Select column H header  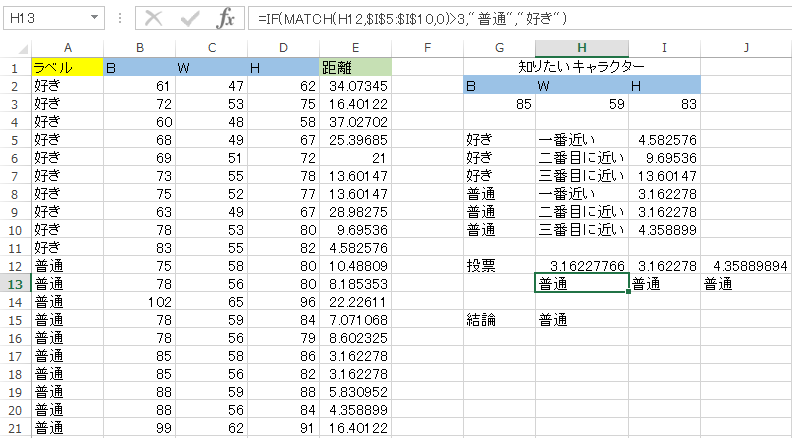pyautogui.click(x=582, y=48)
